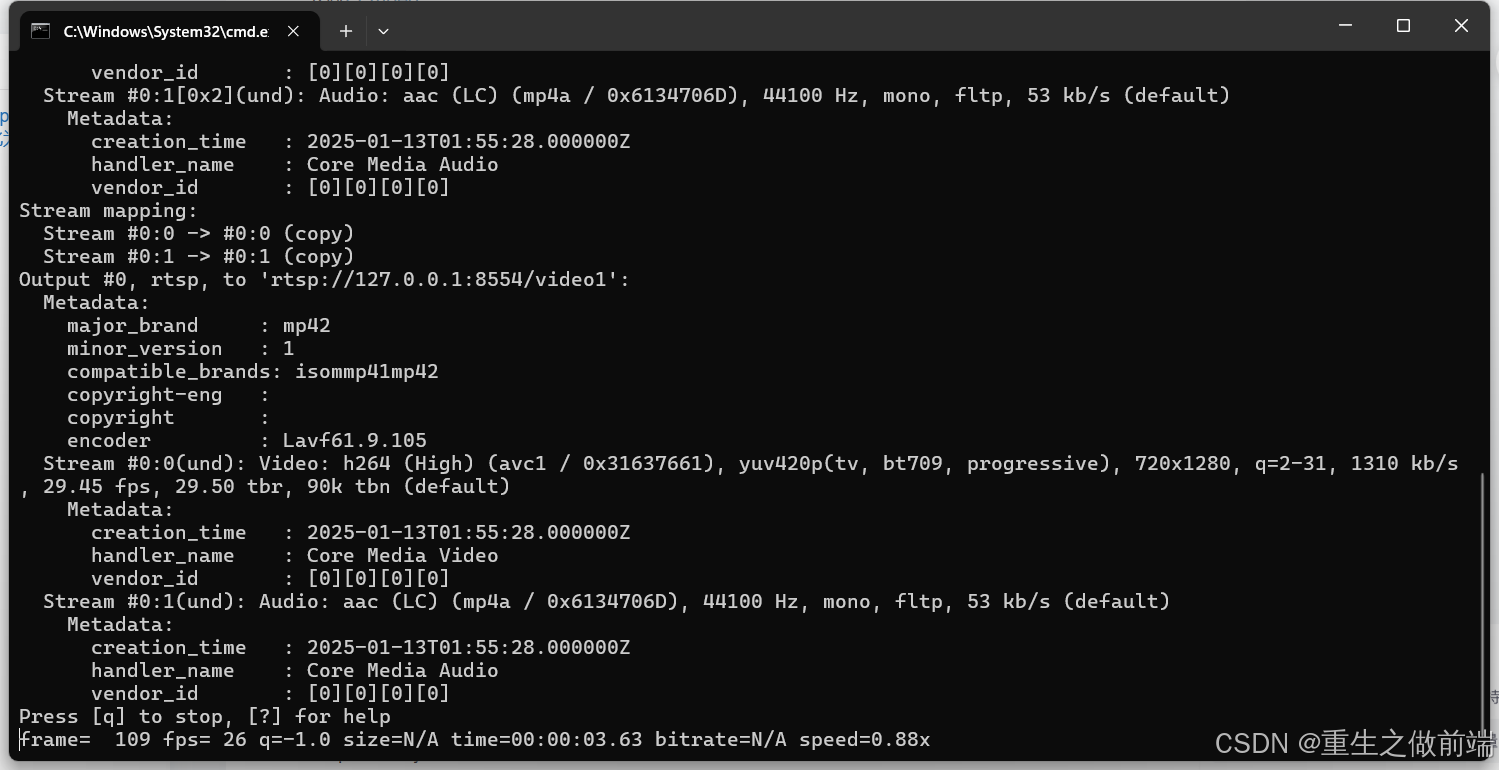Click the maximize window button
The image size is (1499, 770).
pos(1403,26)
